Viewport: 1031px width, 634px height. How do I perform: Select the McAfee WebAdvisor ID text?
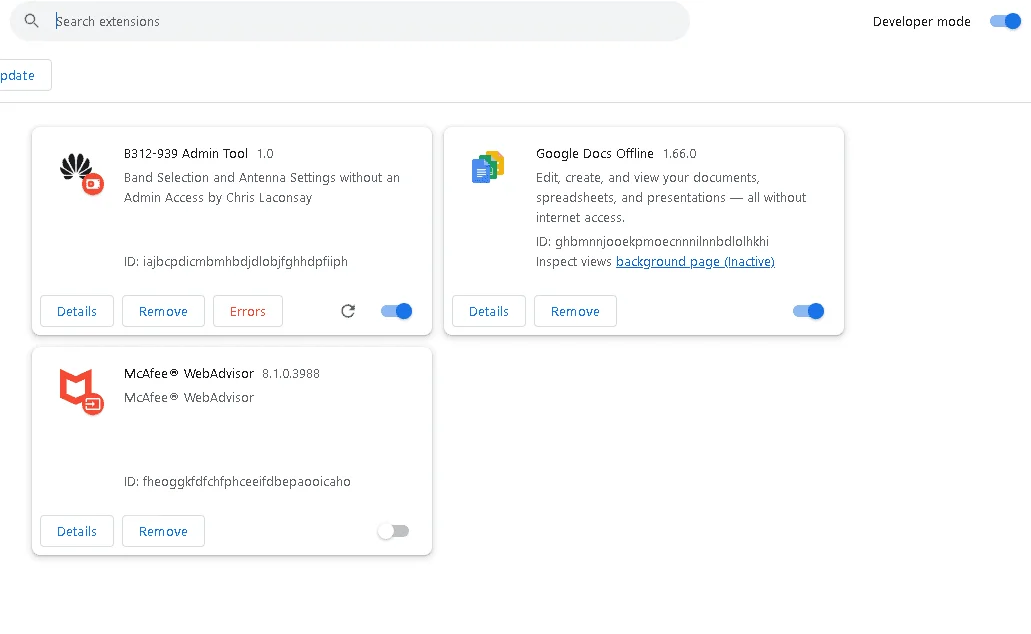[237, 481]
